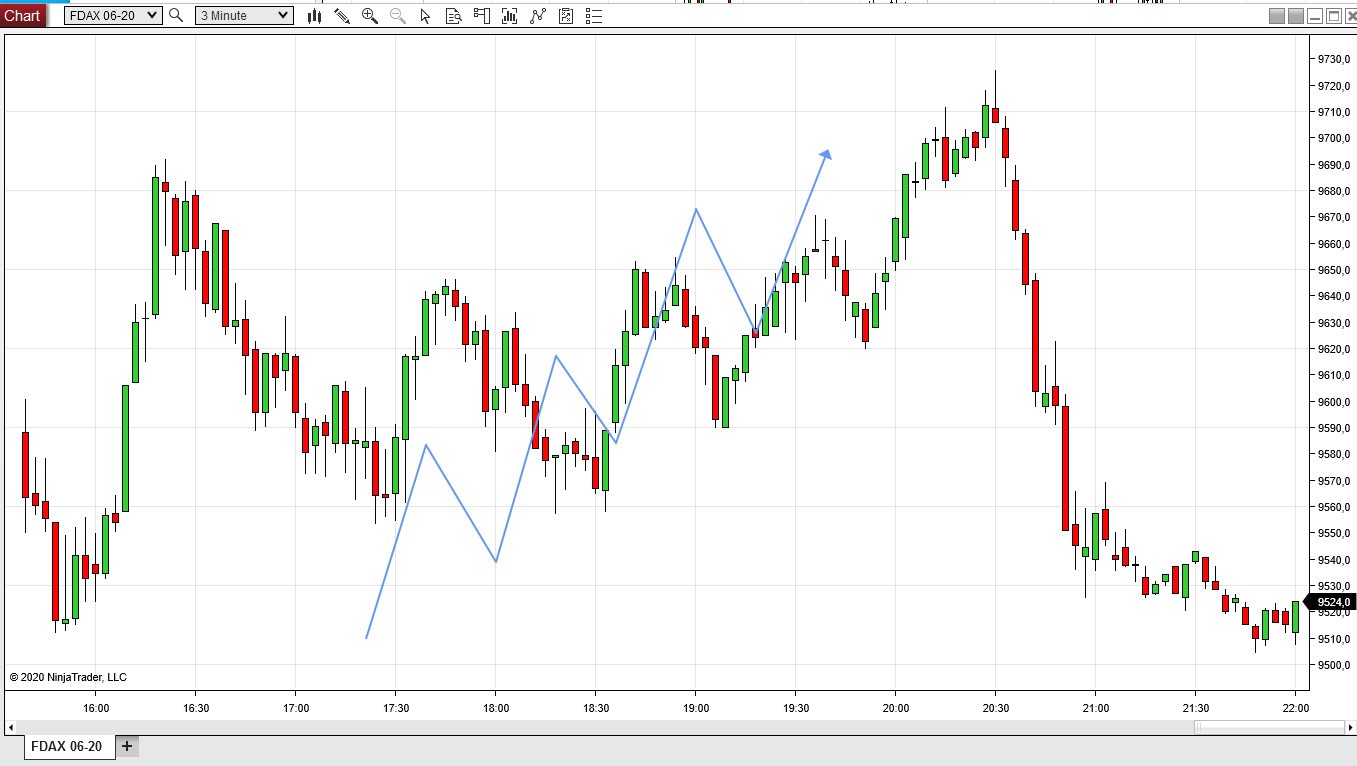1357x766 pixels.
Task: Click the 9570,0 price label
Action: [1334, 481]
